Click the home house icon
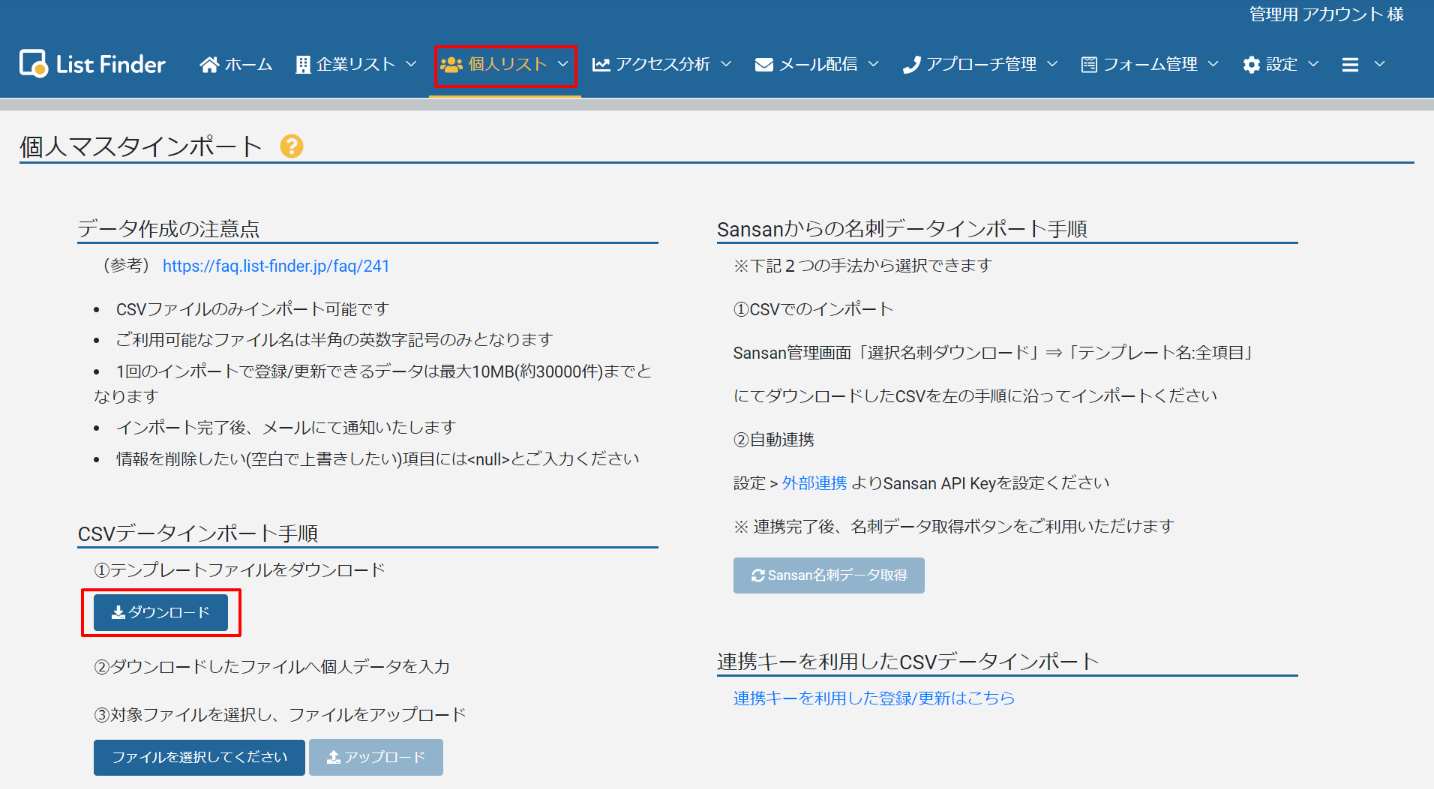The image size is (1434, 789). (209, 65)
